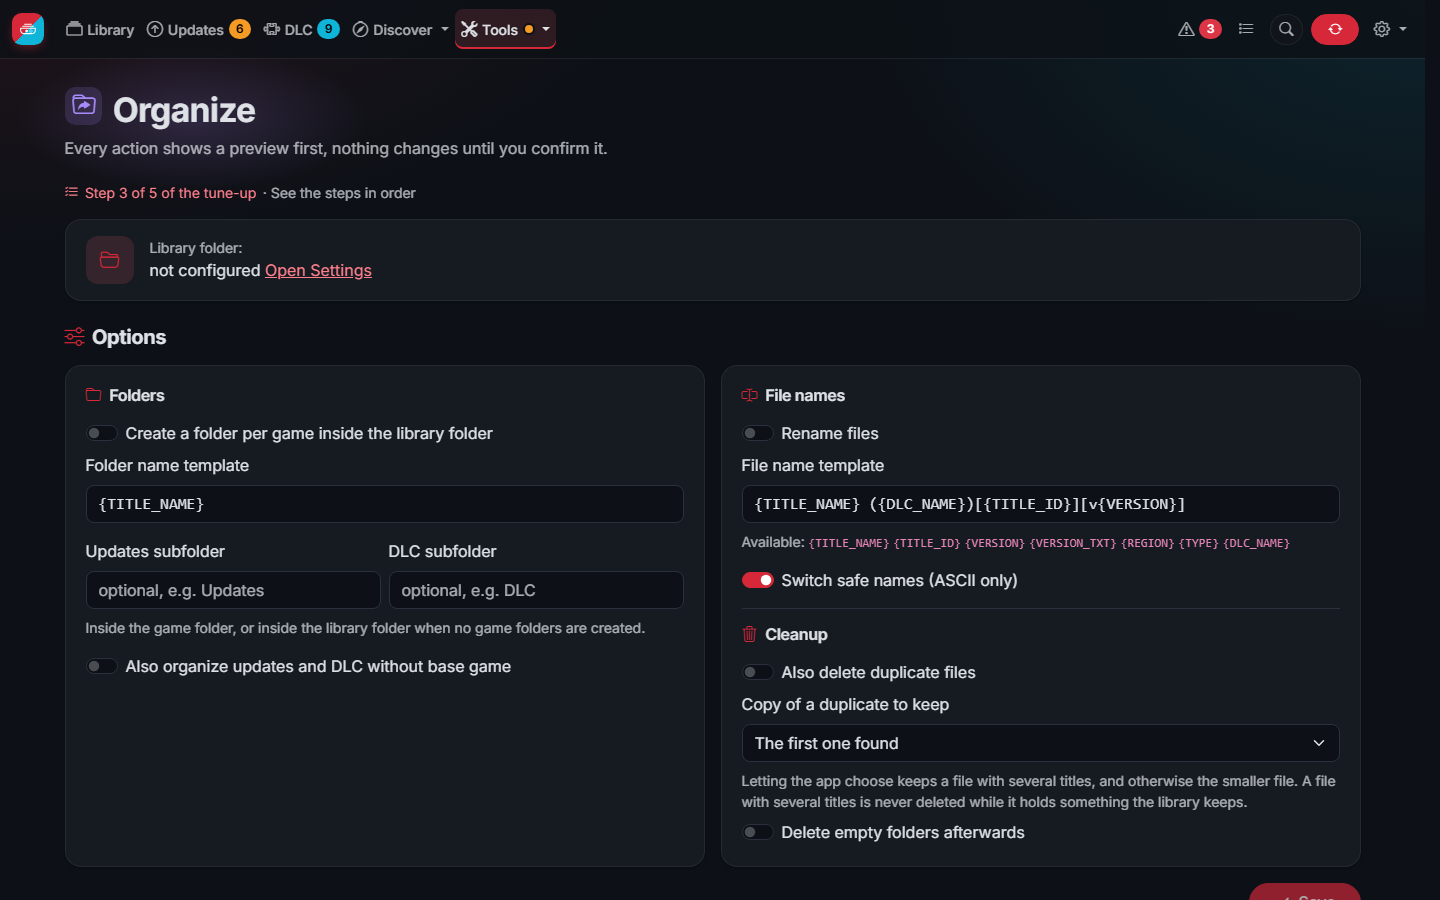Open the alerts warning icon with 3 badge

click(x=1199, y=29)
